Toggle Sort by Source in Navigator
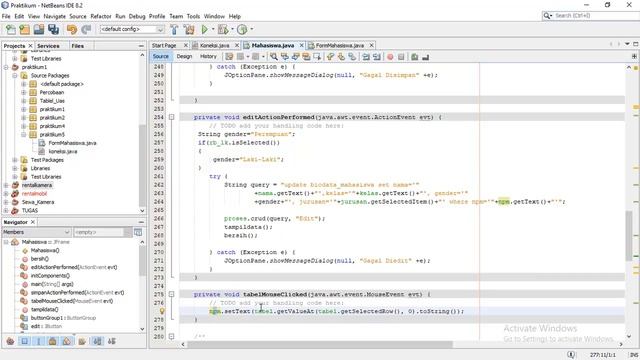Image resolution: width=640 pixels, height=360 pixels. (x=111, y=341)
